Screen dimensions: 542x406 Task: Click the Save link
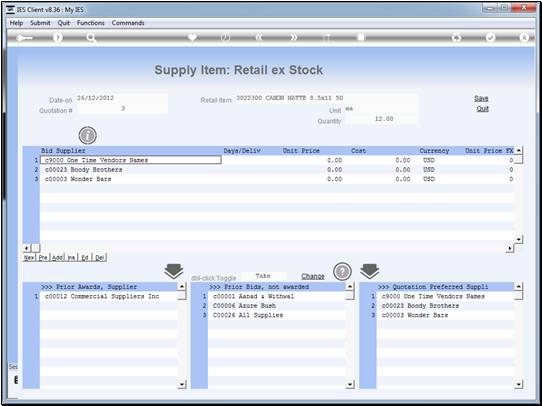[x=481, y=98]
